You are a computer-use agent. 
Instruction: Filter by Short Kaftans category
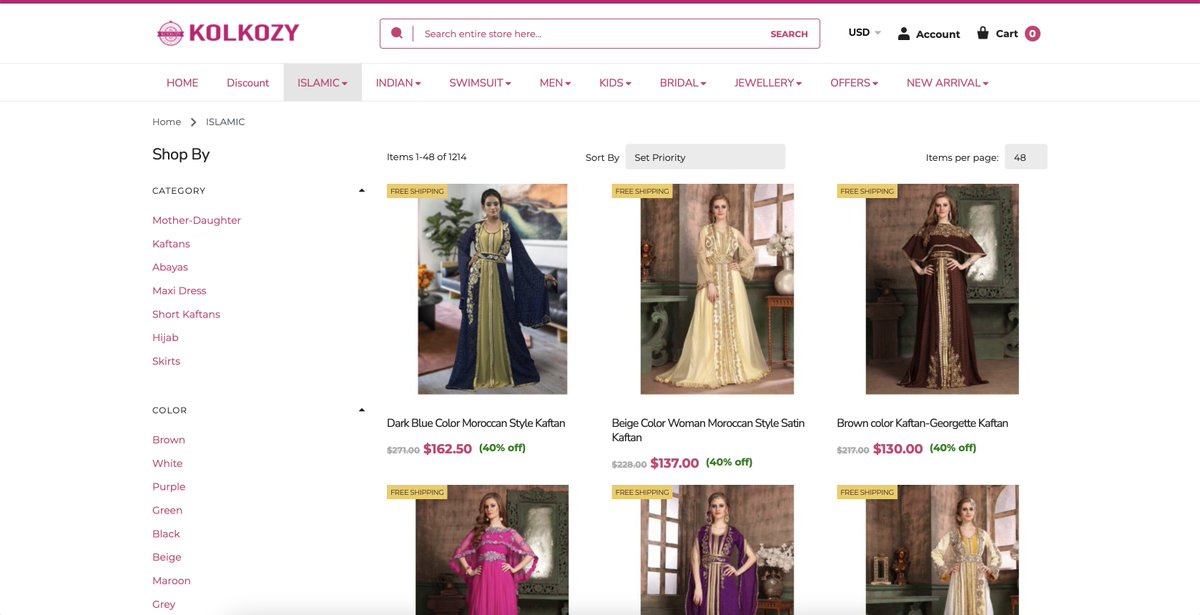click(186, 314)
